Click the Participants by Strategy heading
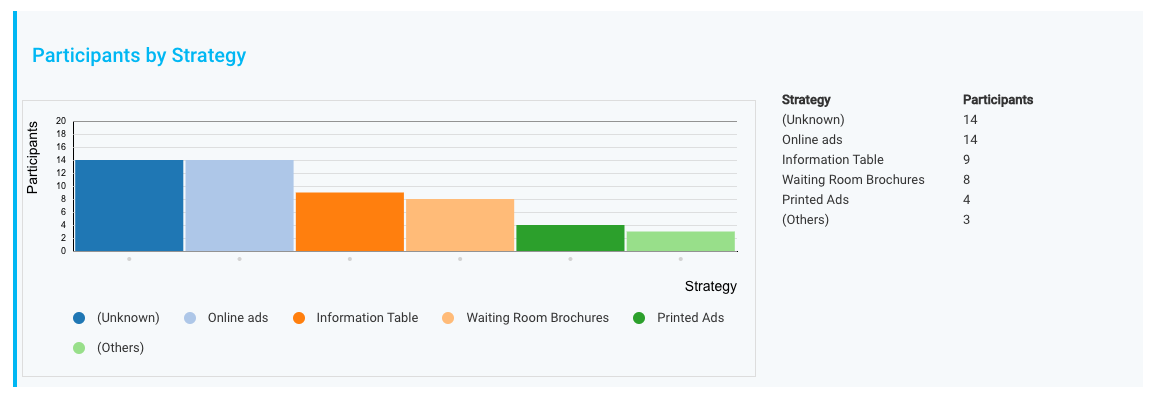The width and height of the screenshot is (1160, 396). coord(139,56)
